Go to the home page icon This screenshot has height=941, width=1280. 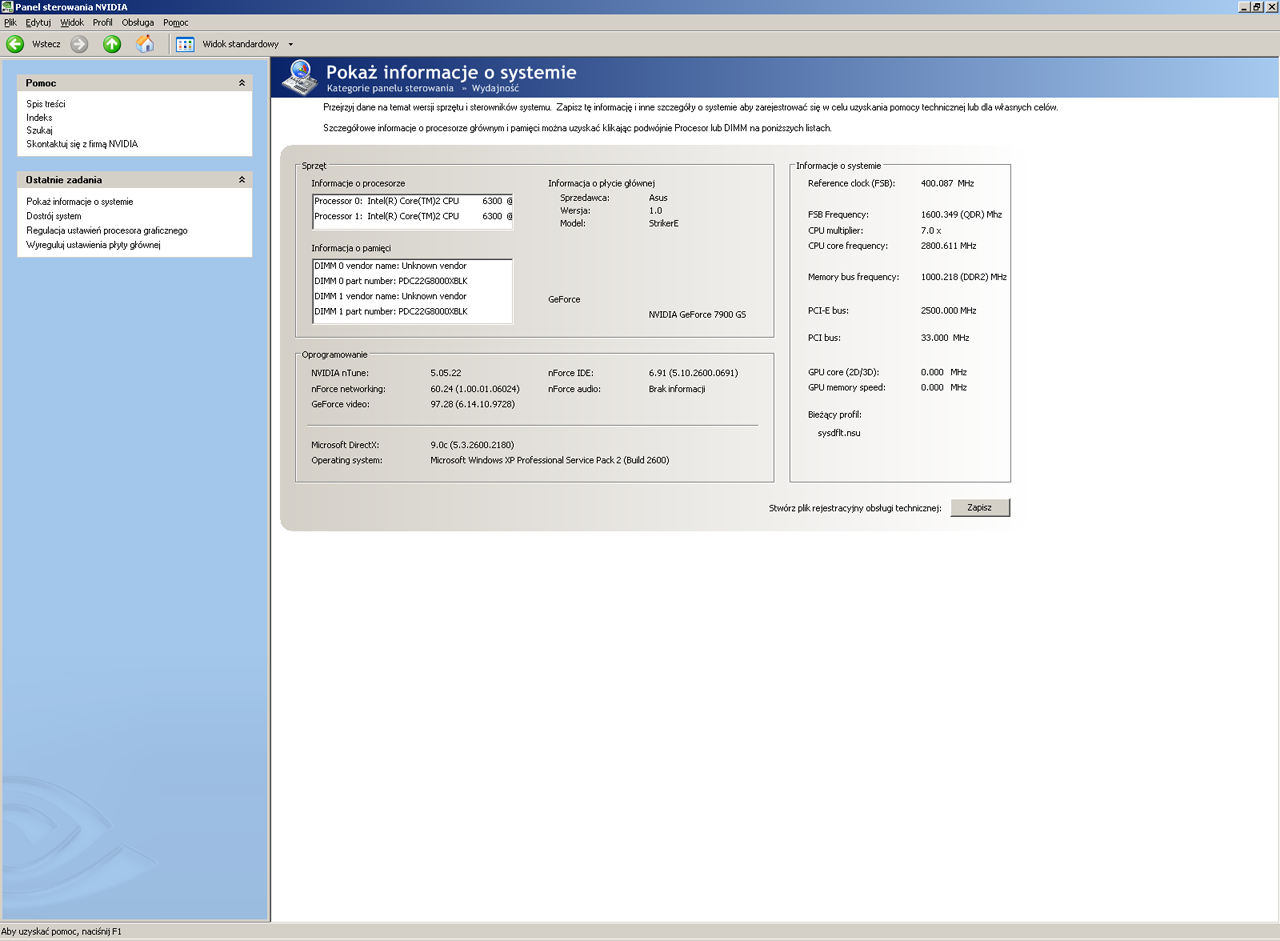click(145, 44)
